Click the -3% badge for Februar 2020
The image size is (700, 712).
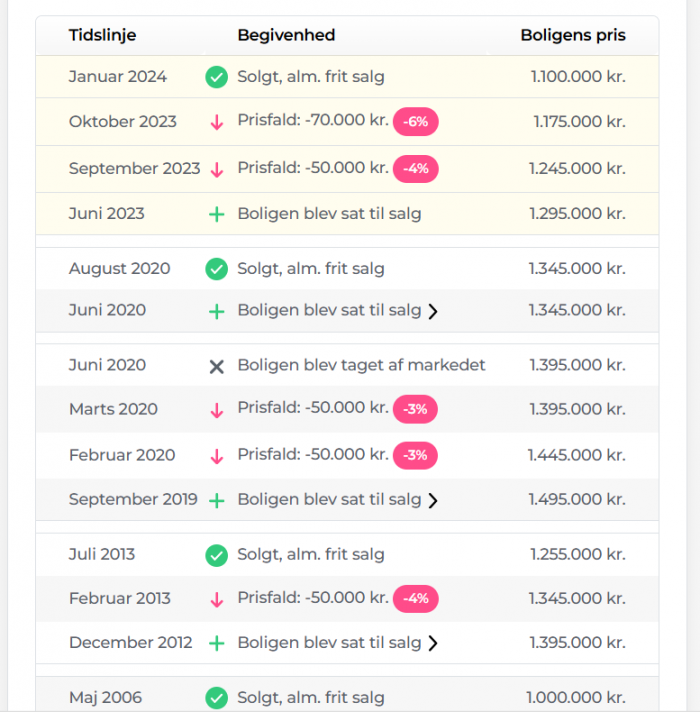(415, 455)
